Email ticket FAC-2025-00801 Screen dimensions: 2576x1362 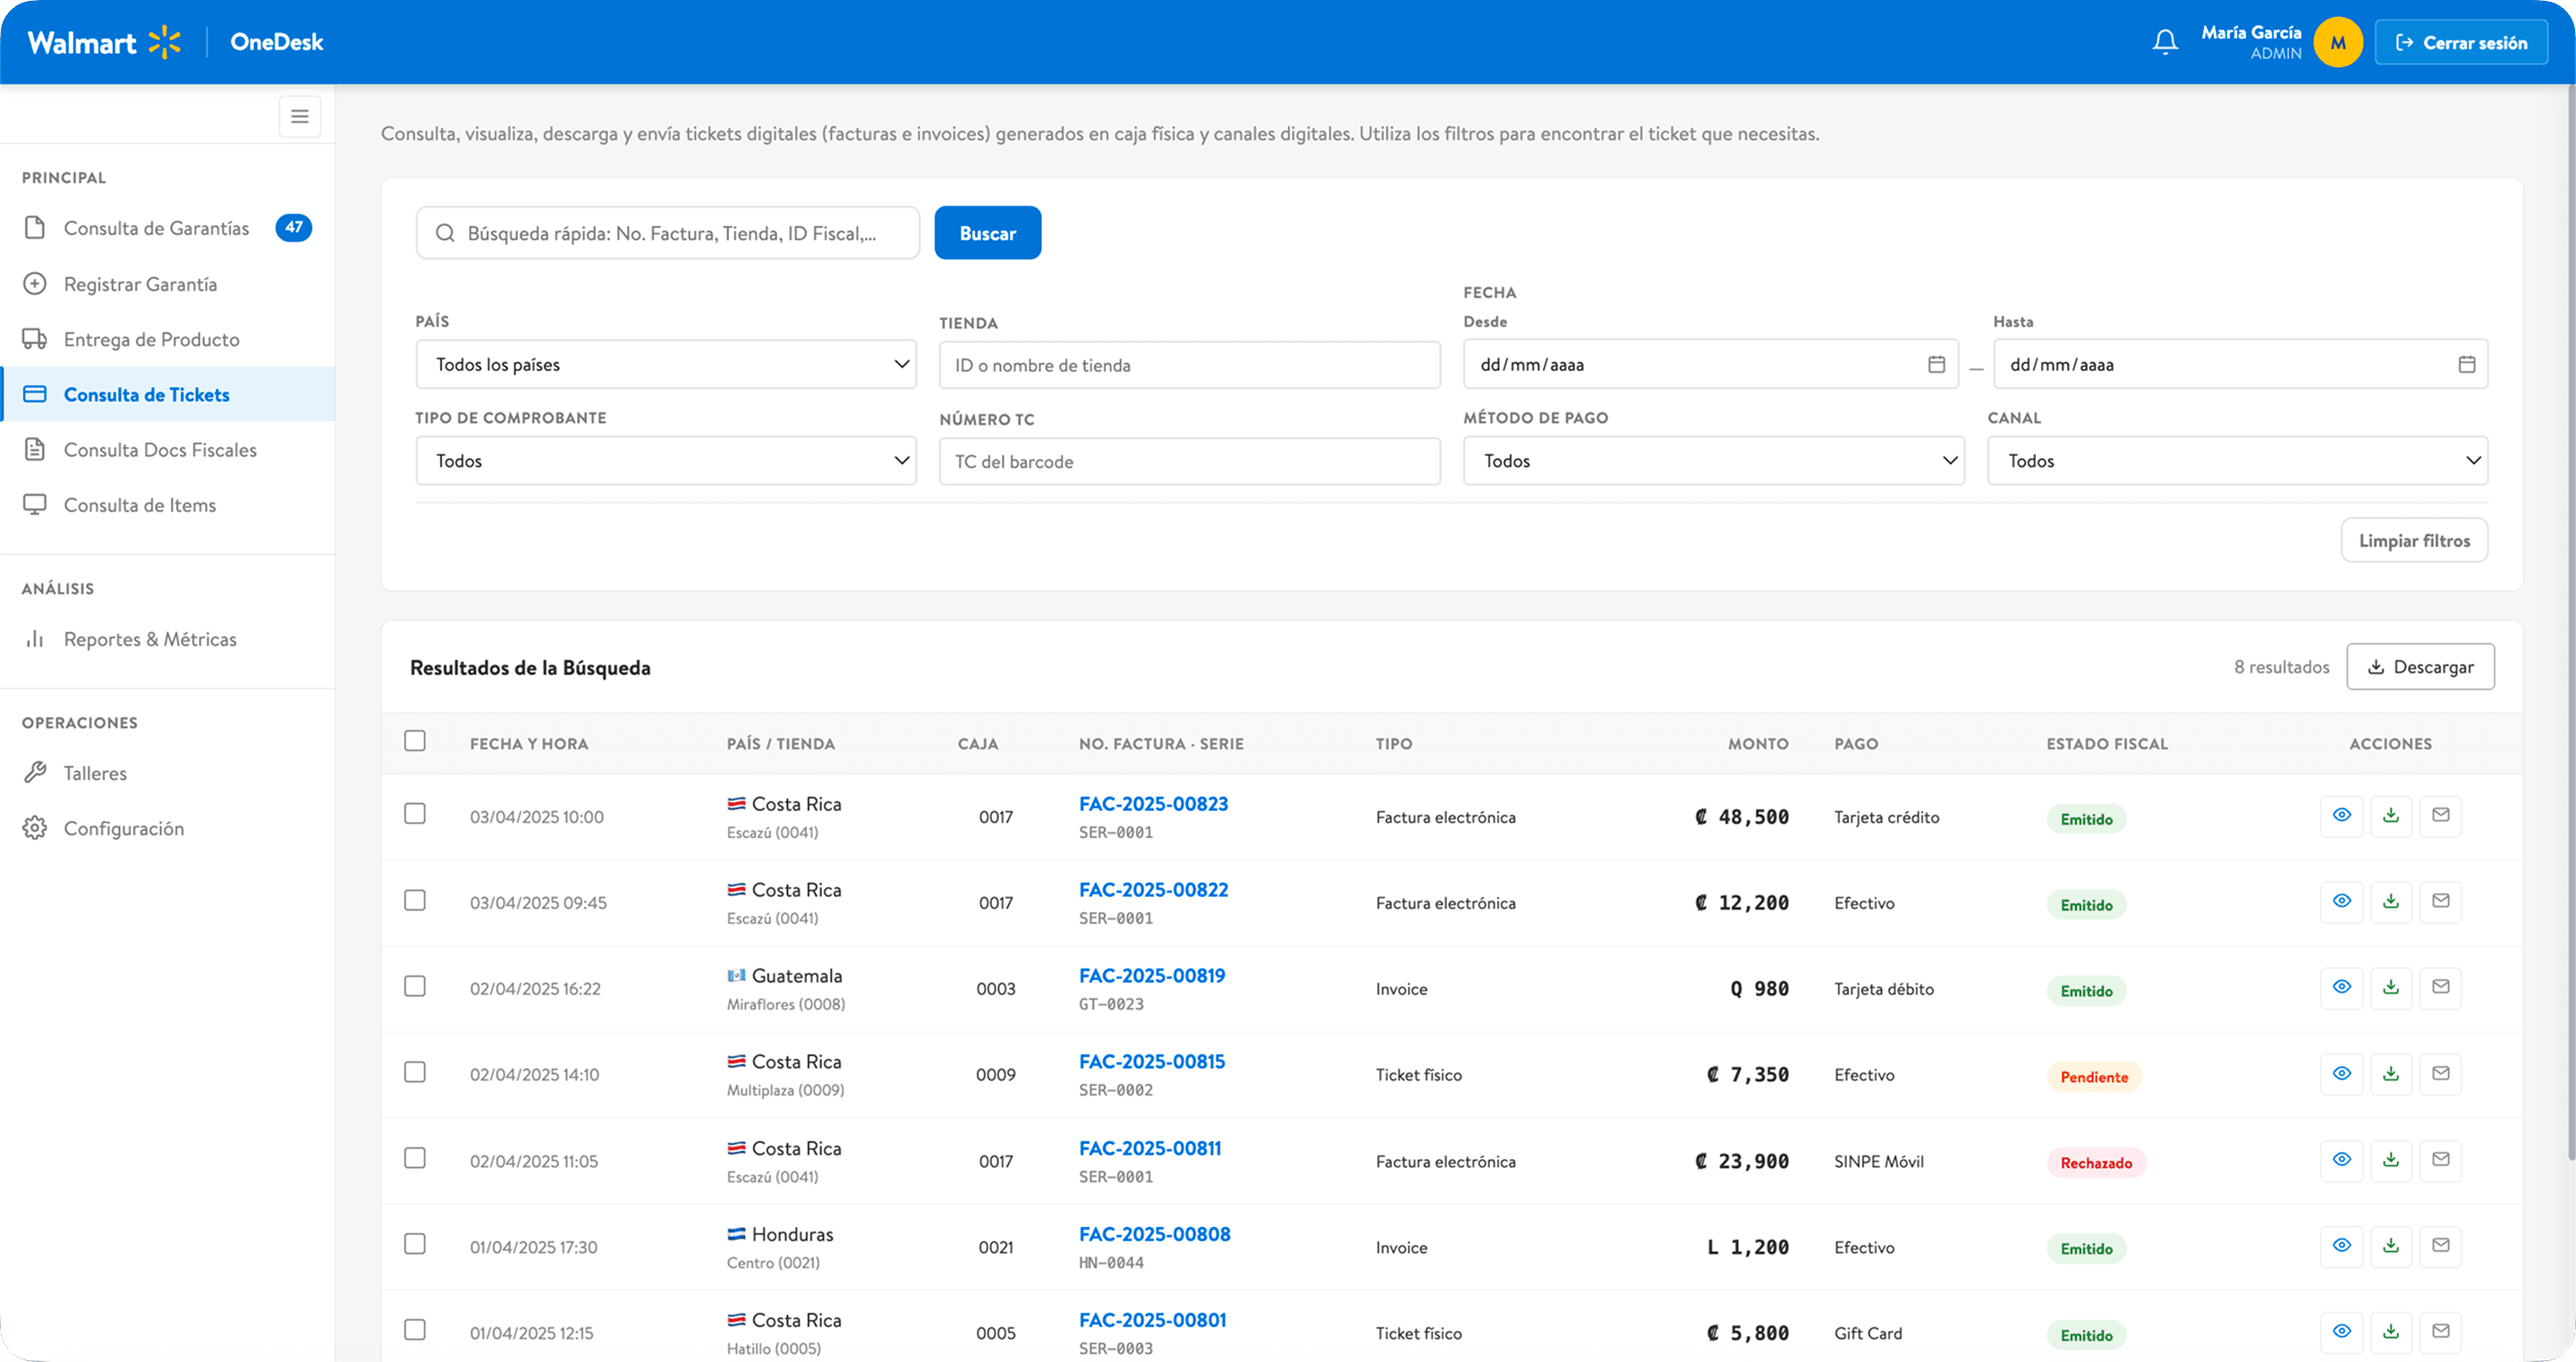(x=2441, y=1332)
